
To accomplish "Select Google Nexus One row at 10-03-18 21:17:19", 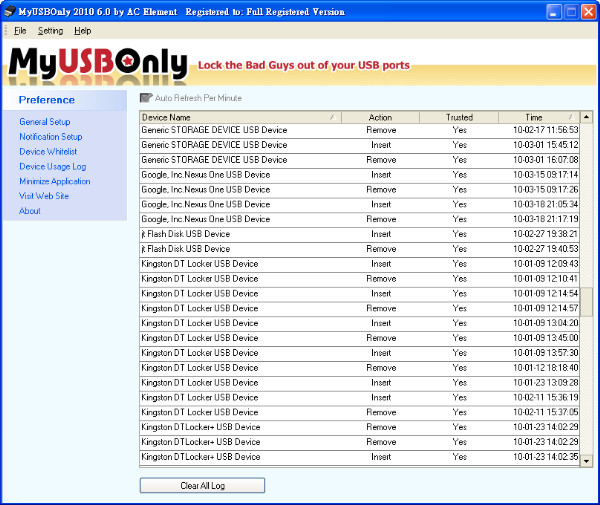I will click(359, 219).
